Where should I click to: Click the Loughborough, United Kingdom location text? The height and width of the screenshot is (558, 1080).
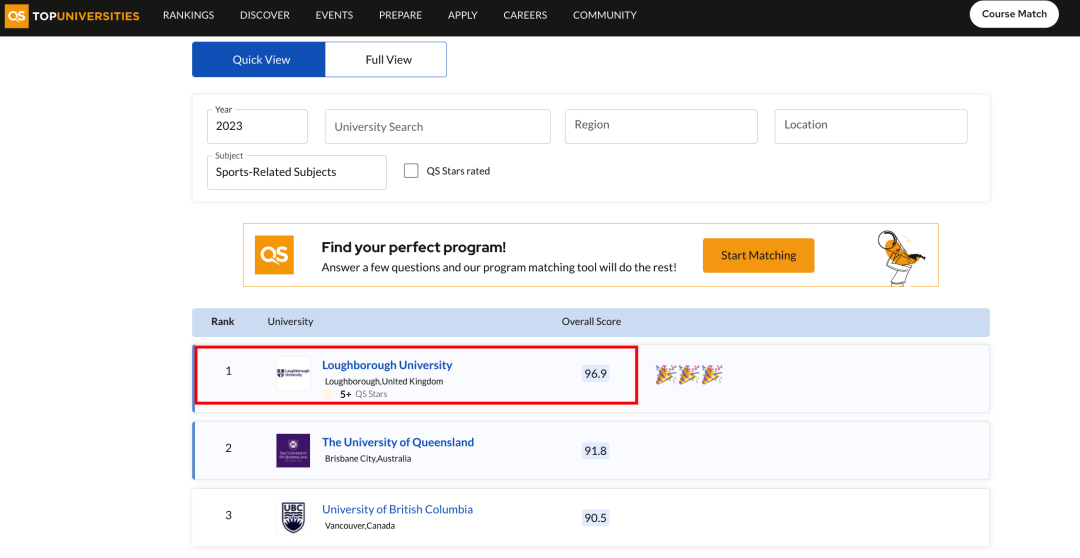click(x=384, y=382)
